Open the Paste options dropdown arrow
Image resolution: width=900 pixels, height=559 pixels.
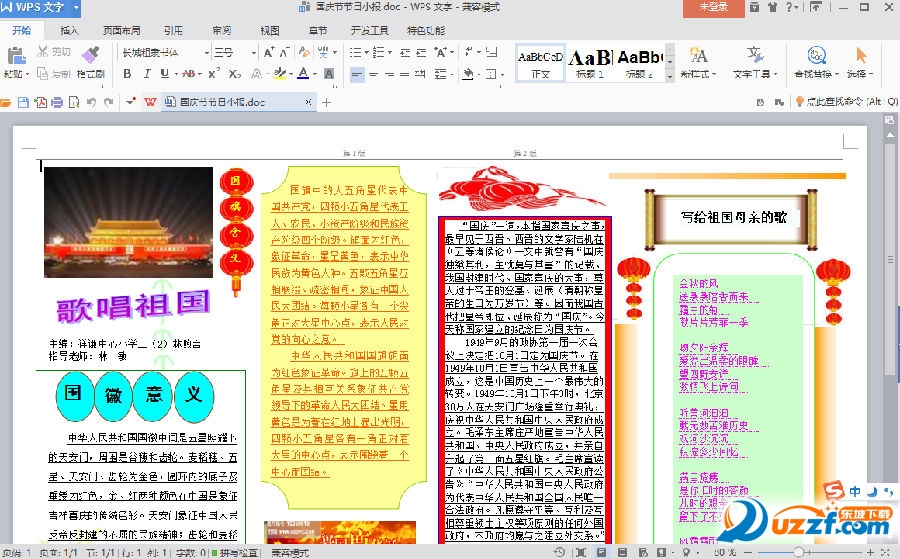pos(27,74)
